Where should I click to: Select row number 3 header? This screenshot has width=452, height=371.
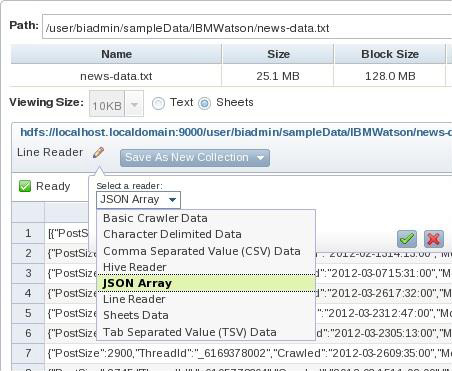tap(28, 273)
